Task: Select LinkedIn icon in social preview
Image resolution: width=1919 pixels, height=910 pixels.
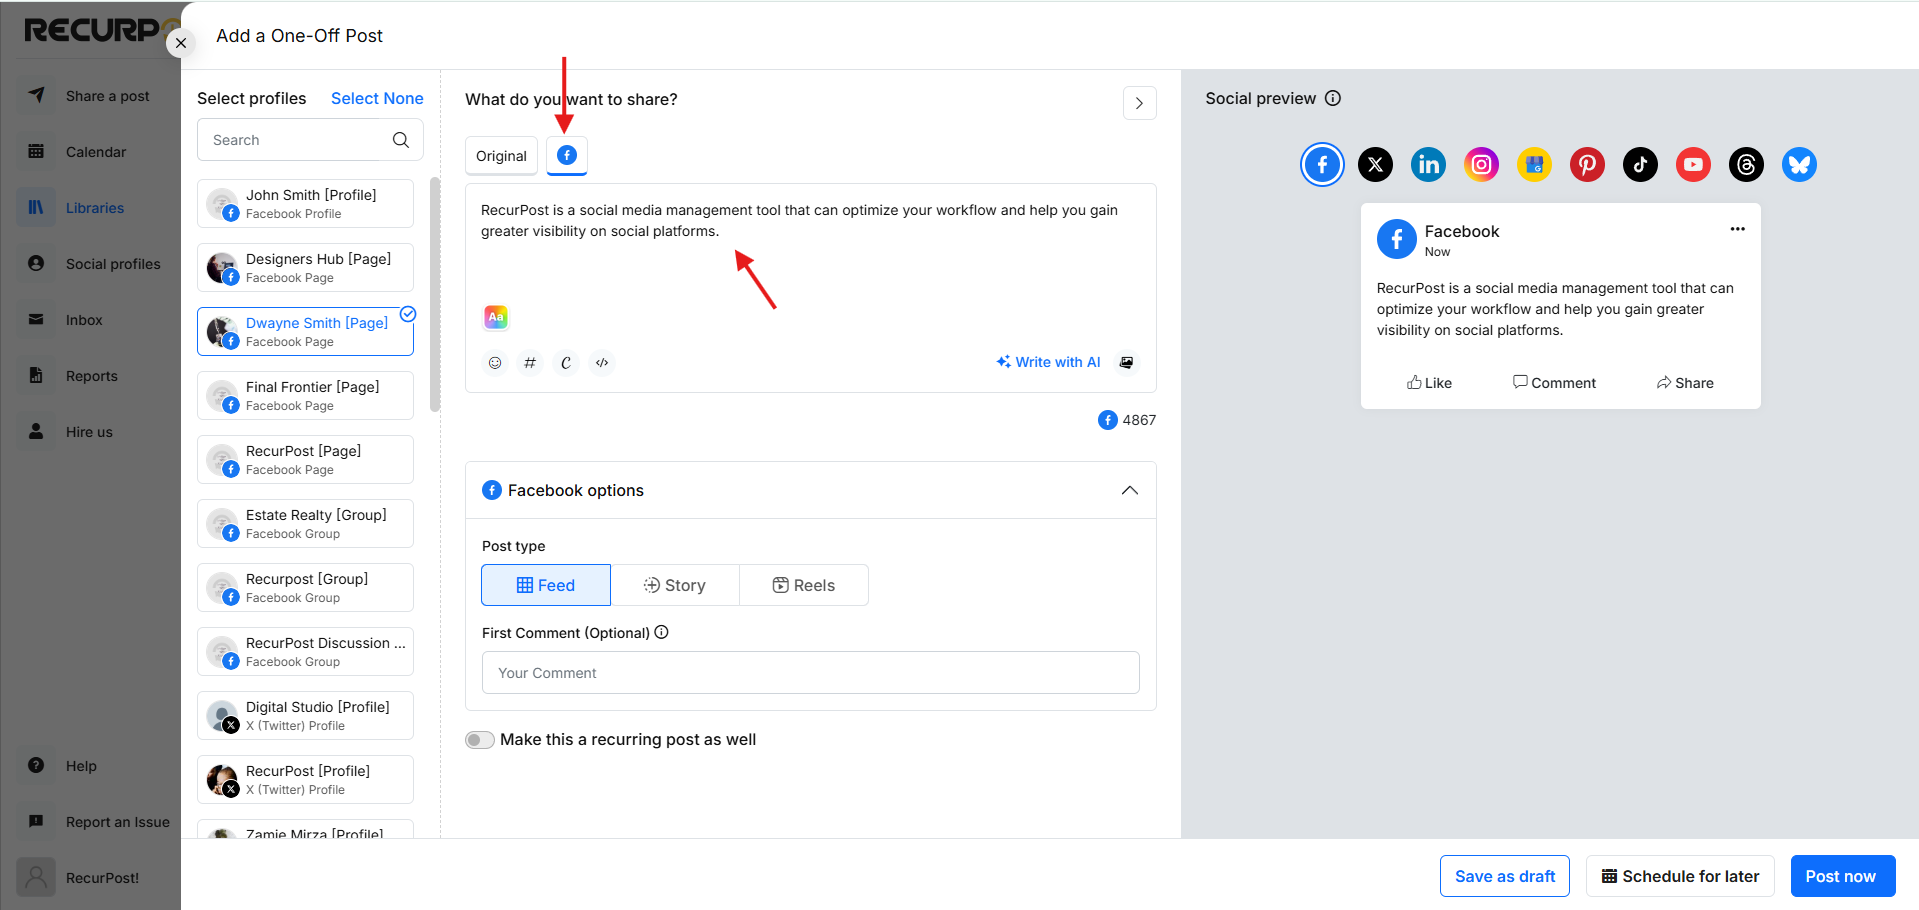Action: point(1429,164)
